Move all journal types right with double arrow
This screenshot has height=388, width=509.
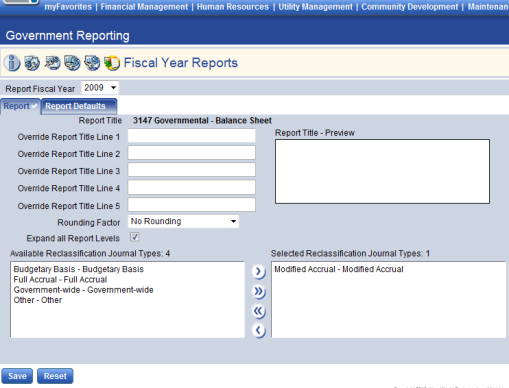[259, 292]
